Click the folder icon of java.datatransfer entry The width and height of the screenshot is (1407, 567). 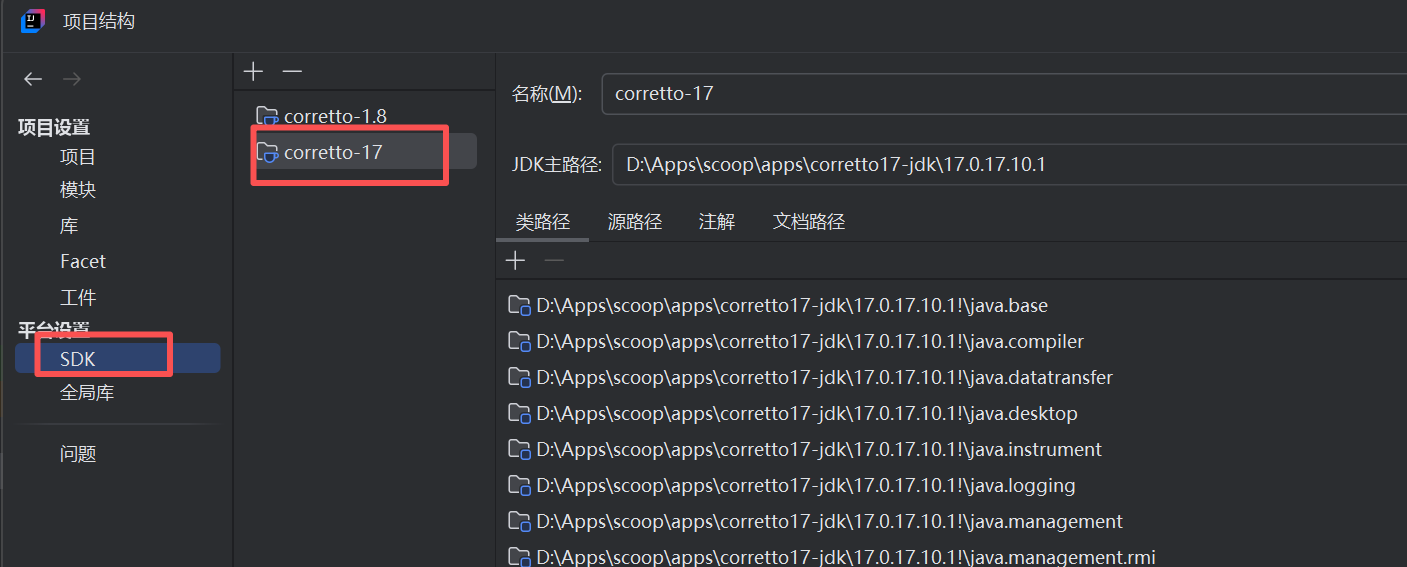(x=519, y=377)
